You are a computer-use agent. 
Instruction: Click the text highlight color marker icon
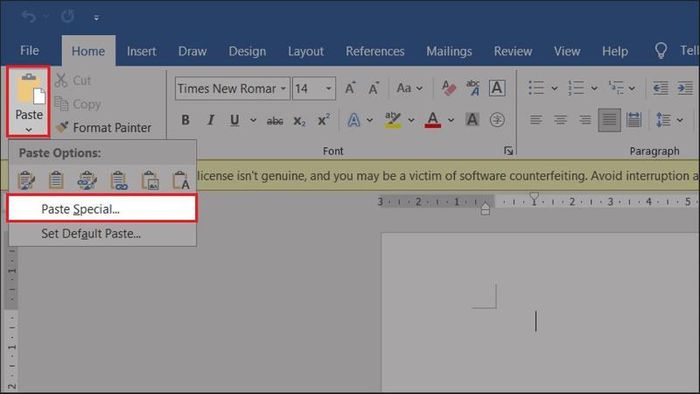point(393,120)
